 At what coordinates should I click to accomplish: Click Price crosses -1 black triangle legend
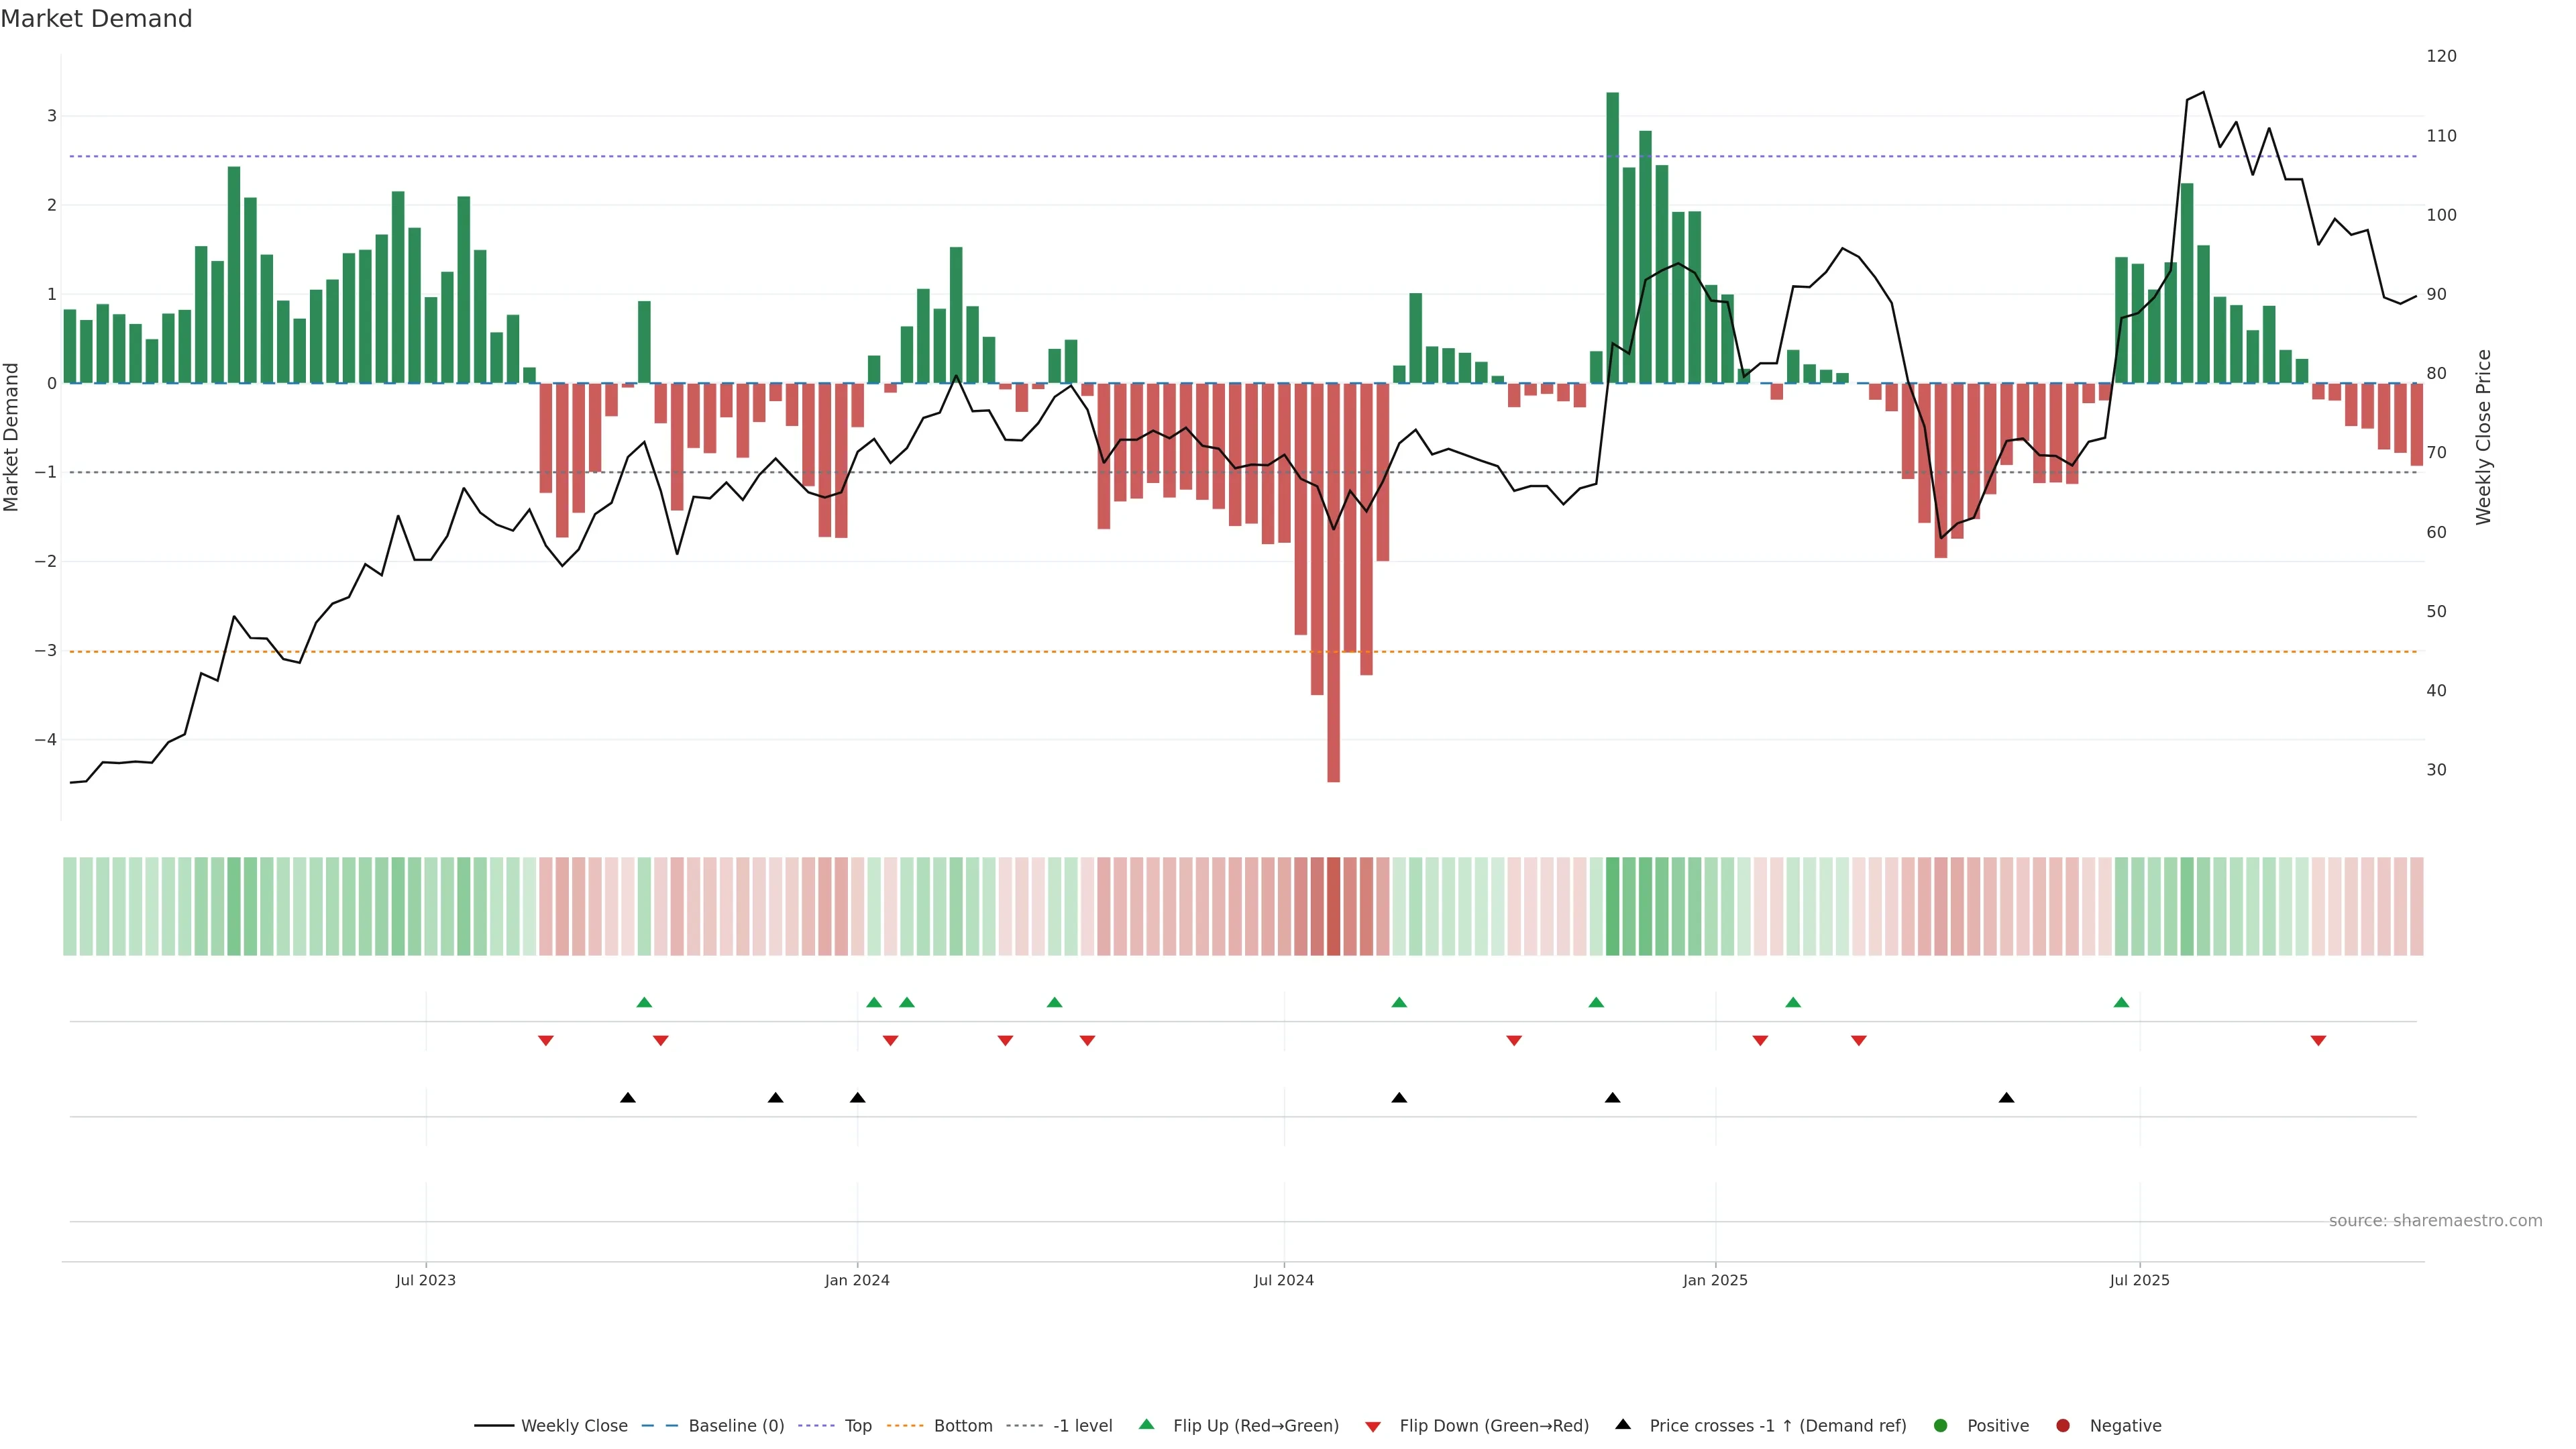click(1623, 1425)
